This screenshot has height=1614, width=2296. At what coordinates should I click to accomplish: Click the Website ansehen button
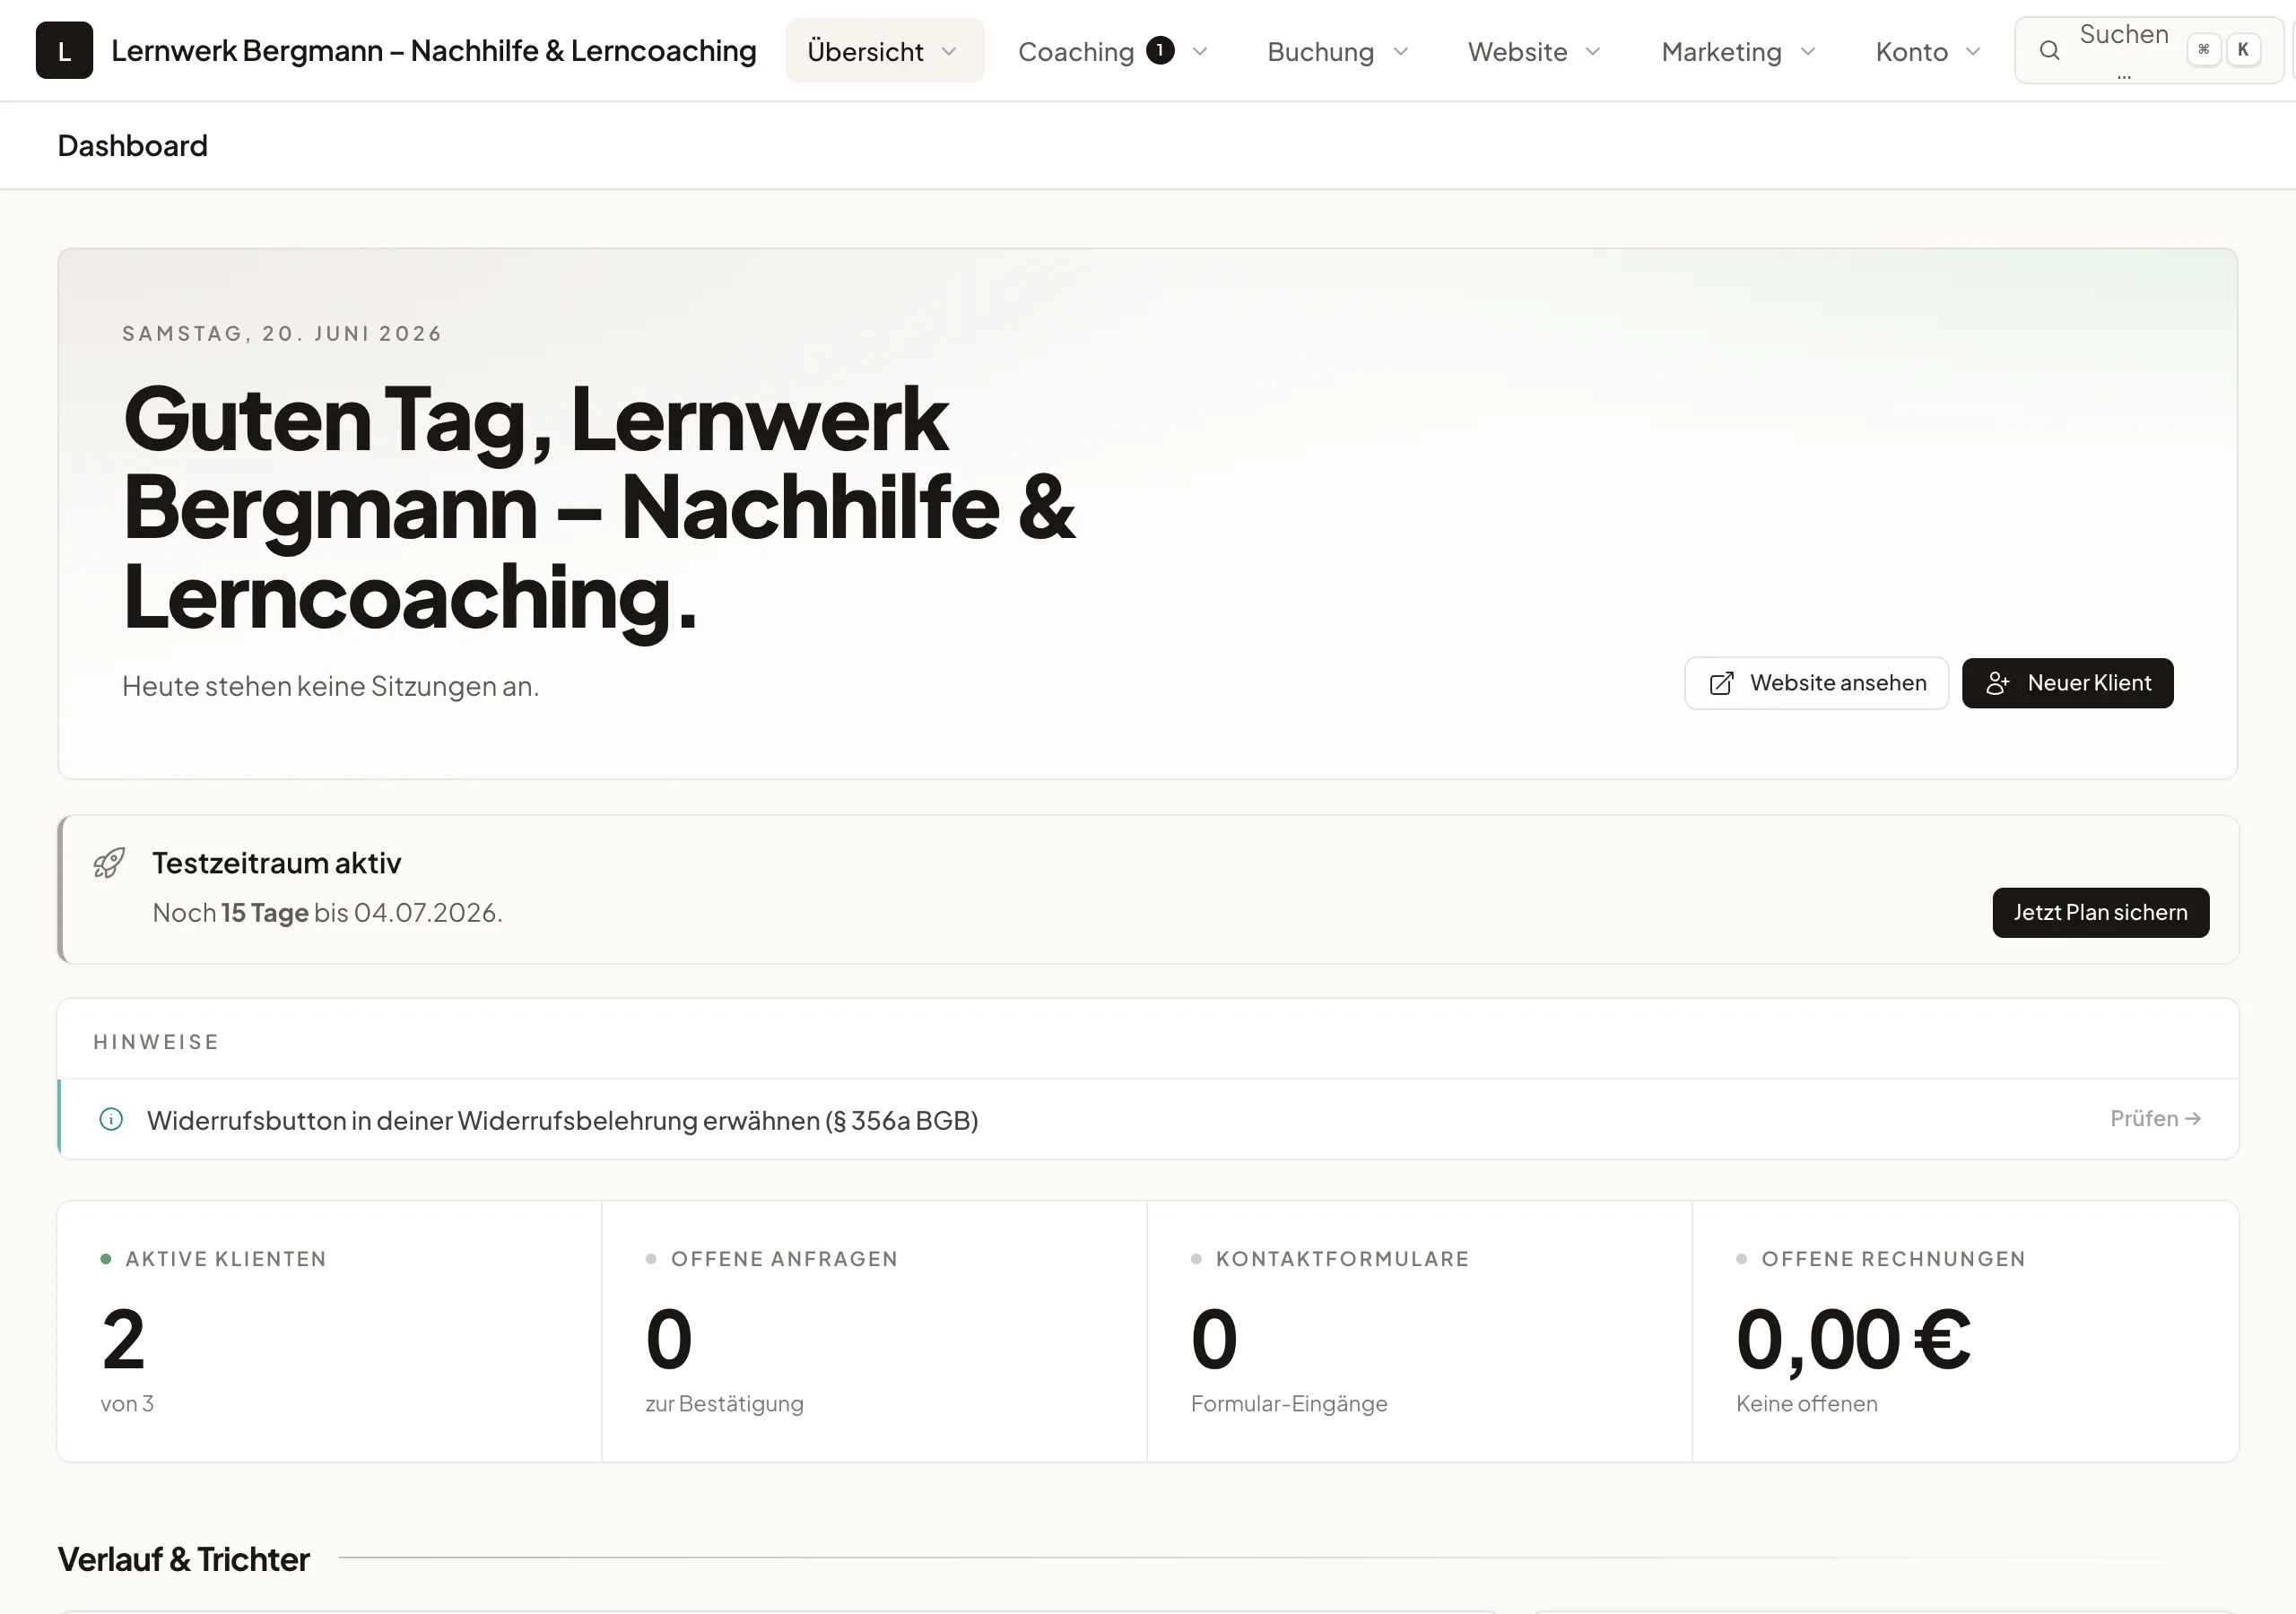pyautogui.click(x=1817, y=683)
